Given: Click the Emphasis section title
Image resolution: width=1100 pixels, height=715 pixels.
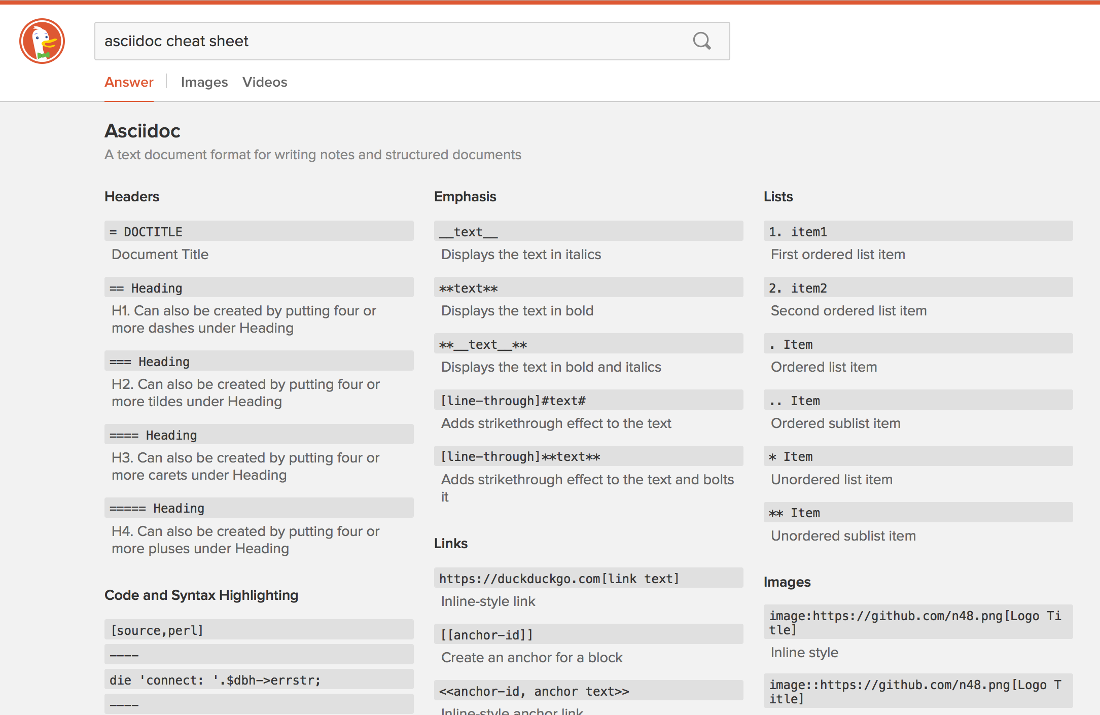Looking at the screenshot, I should pos(465,196).
